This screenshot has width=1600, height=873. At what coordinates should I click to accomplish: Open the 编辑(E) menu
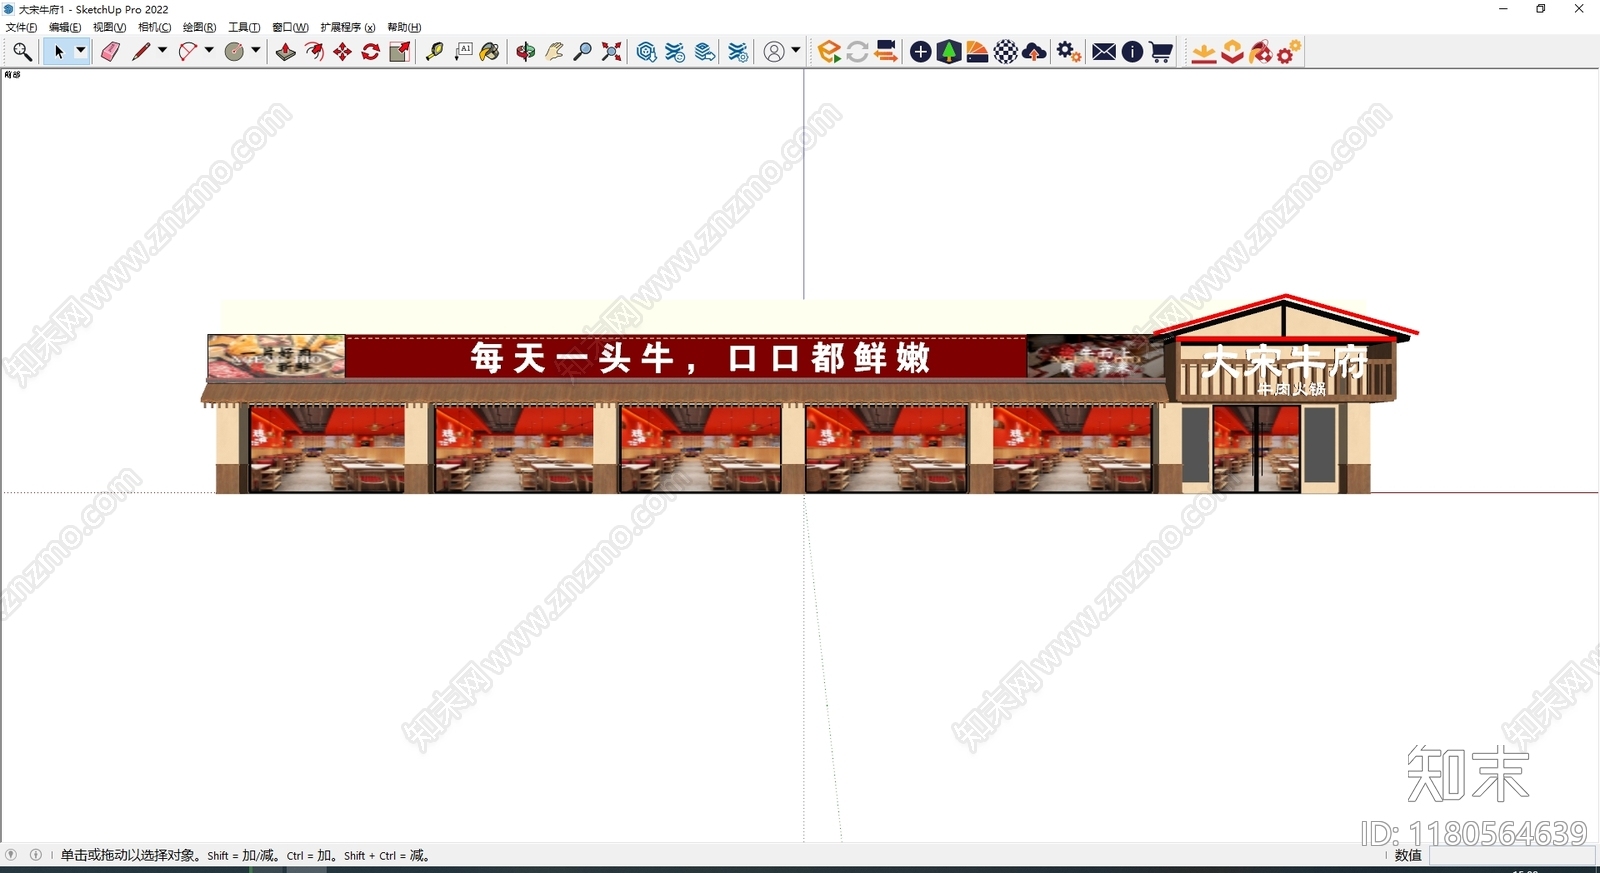pos(65,28)
